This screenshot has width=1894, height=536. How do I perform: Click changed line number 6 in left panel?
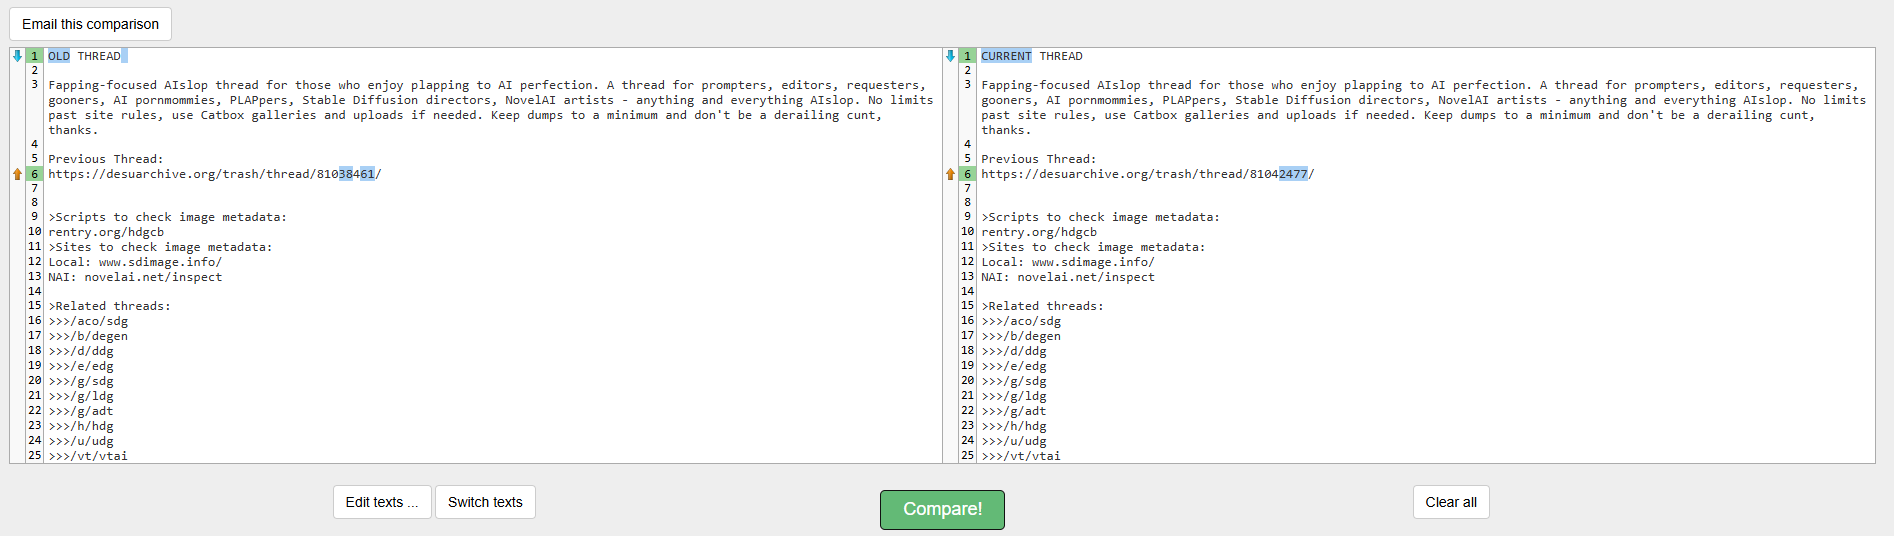click(x=34, y=174)
